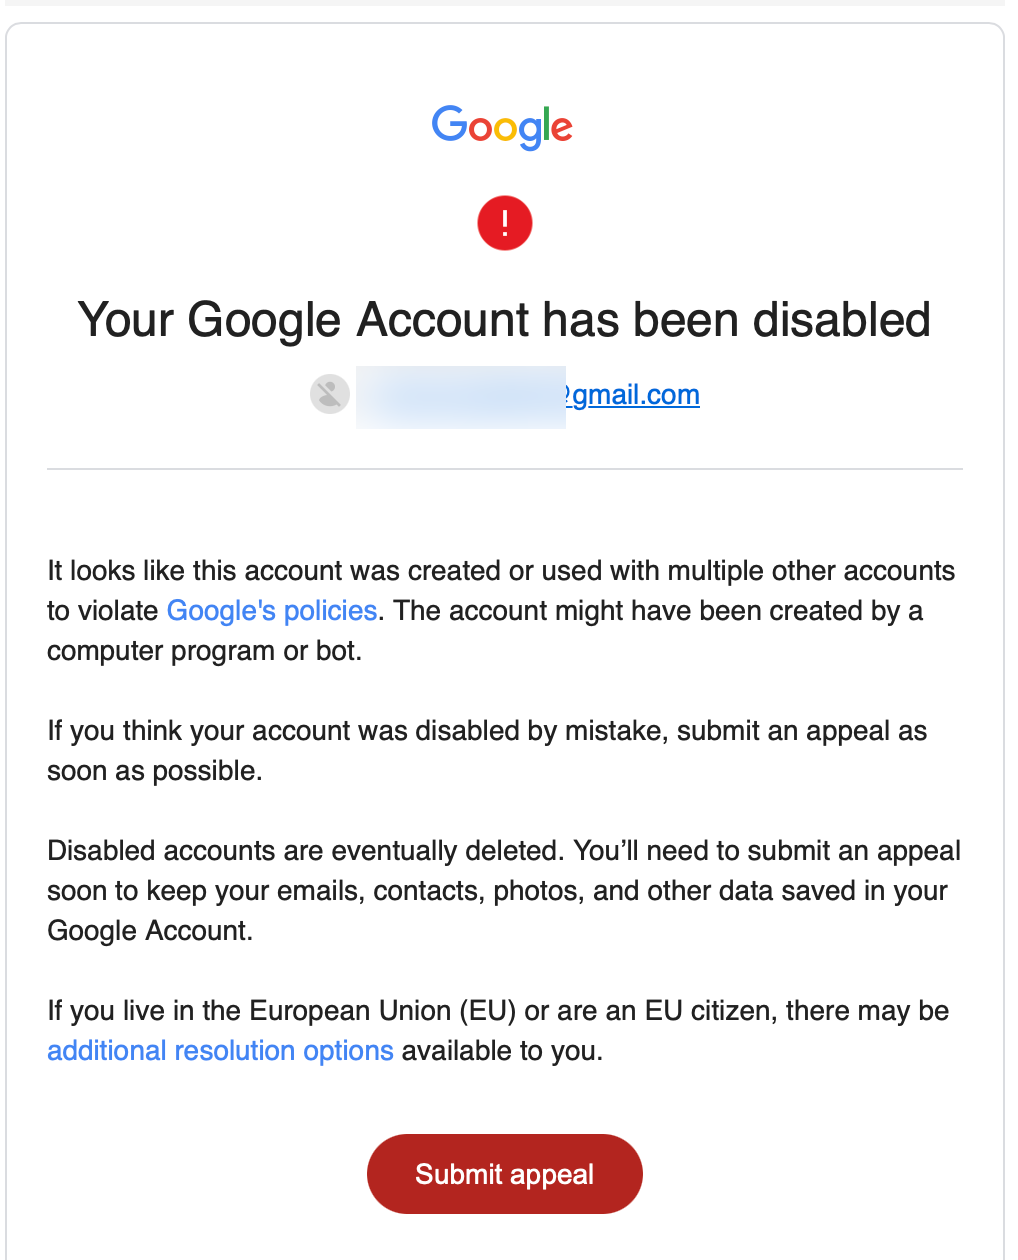Click the horizontal divider below the email

[x=505, y=469]
